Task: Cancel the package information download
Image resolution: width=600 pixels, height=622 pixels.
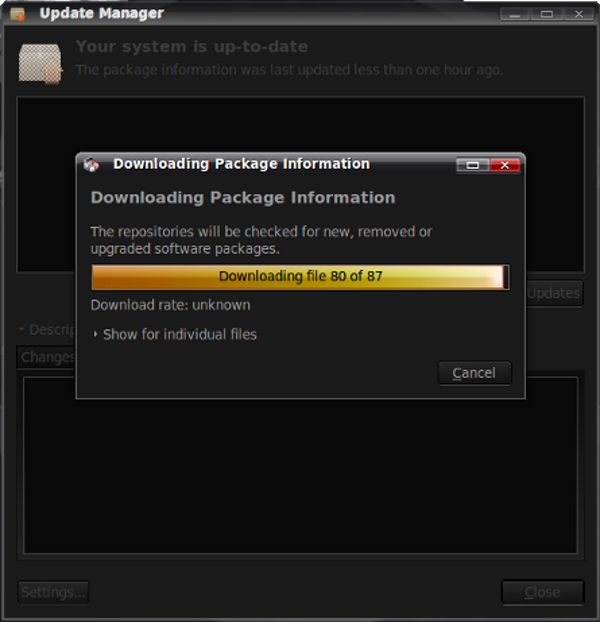Action: pyautogui.click(x=474, y=373)
